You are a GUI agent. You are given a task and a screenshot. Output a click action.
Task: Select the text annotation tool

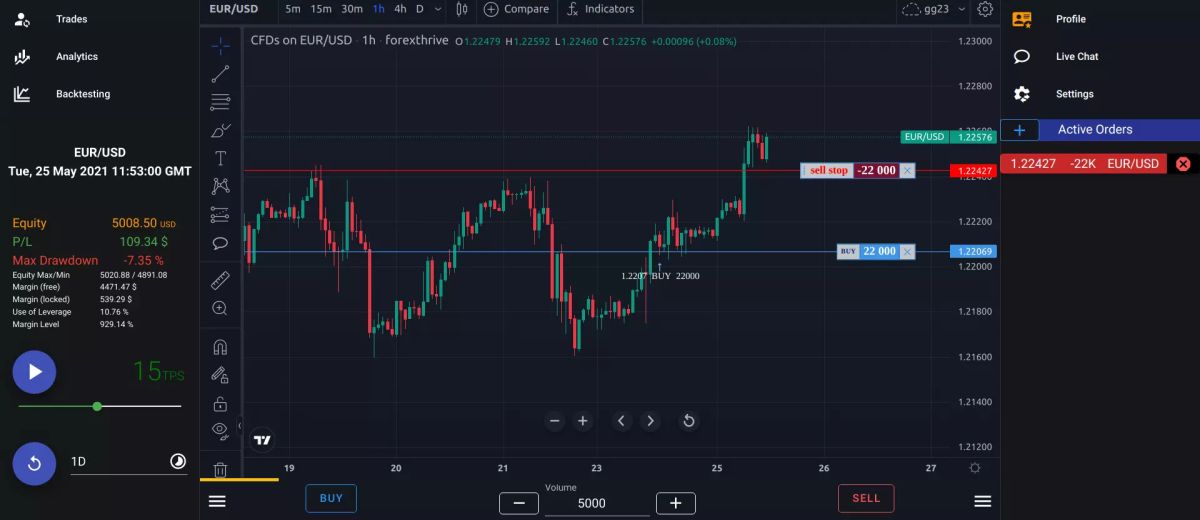click(220, 158)
